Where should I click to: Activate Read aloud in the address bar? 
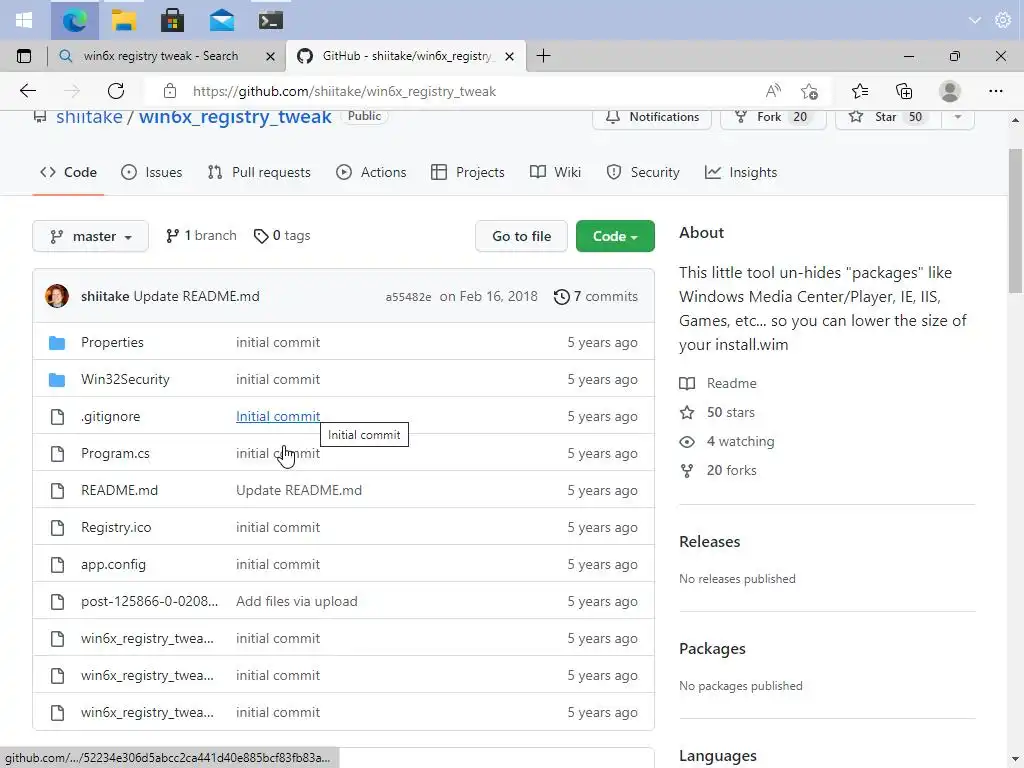773,91
